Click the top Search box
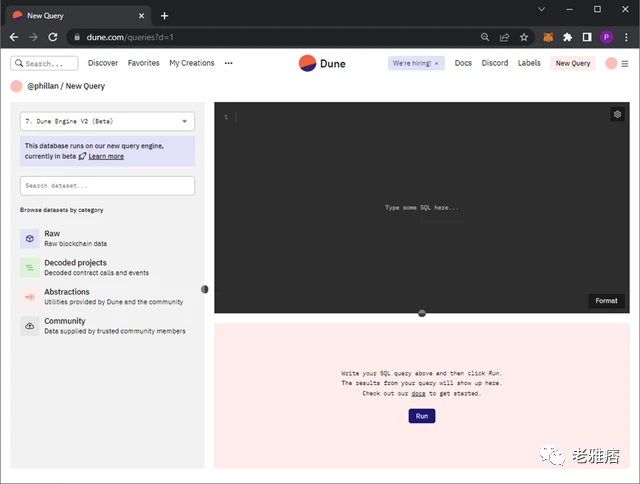 pos(44,63)
